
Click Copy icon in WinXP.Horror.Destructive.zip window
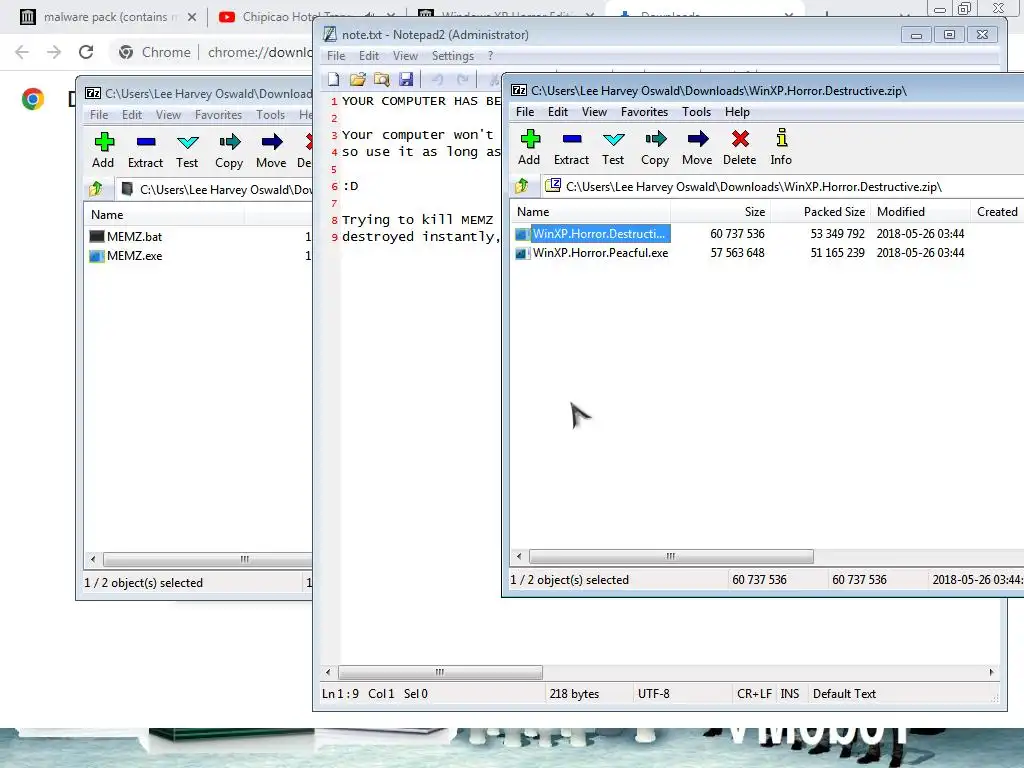[655, 138]
